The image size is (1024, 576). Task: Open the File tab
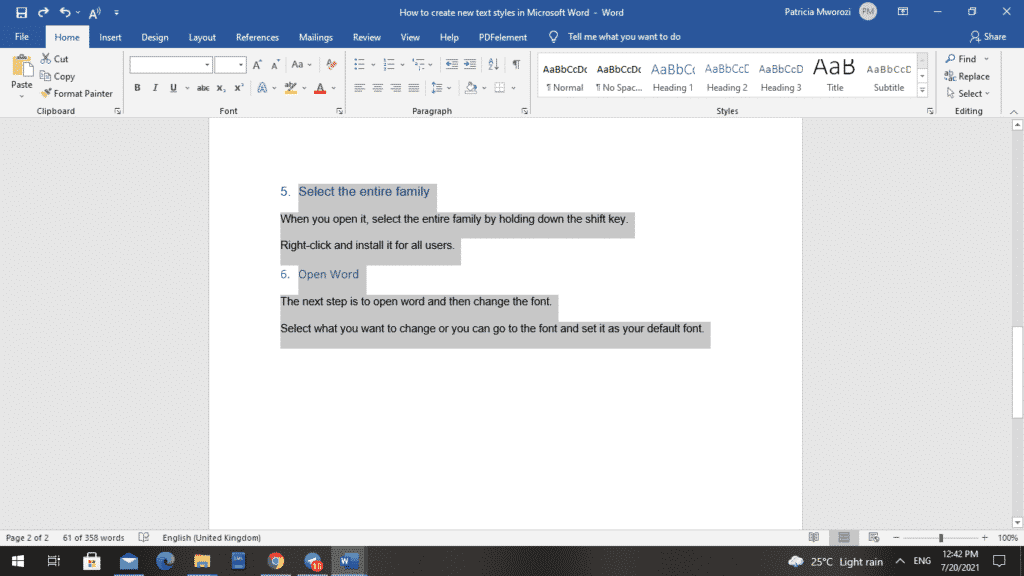pos(22,37)
